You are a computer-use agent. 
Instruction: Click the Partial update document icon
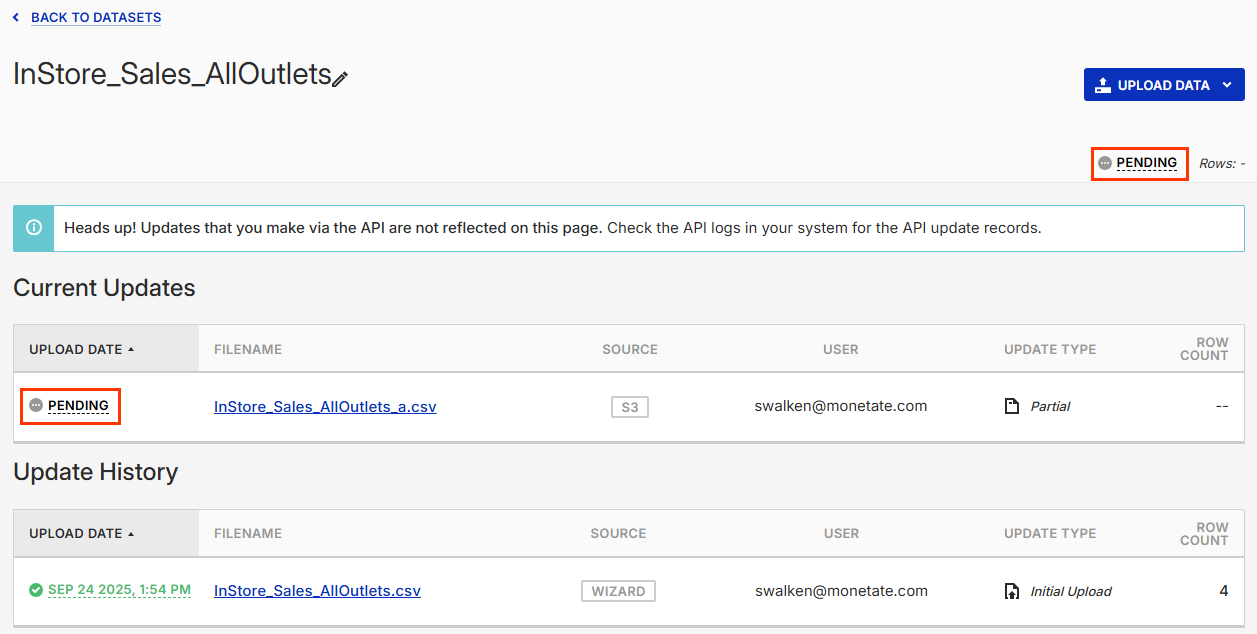click(1012, 406)
